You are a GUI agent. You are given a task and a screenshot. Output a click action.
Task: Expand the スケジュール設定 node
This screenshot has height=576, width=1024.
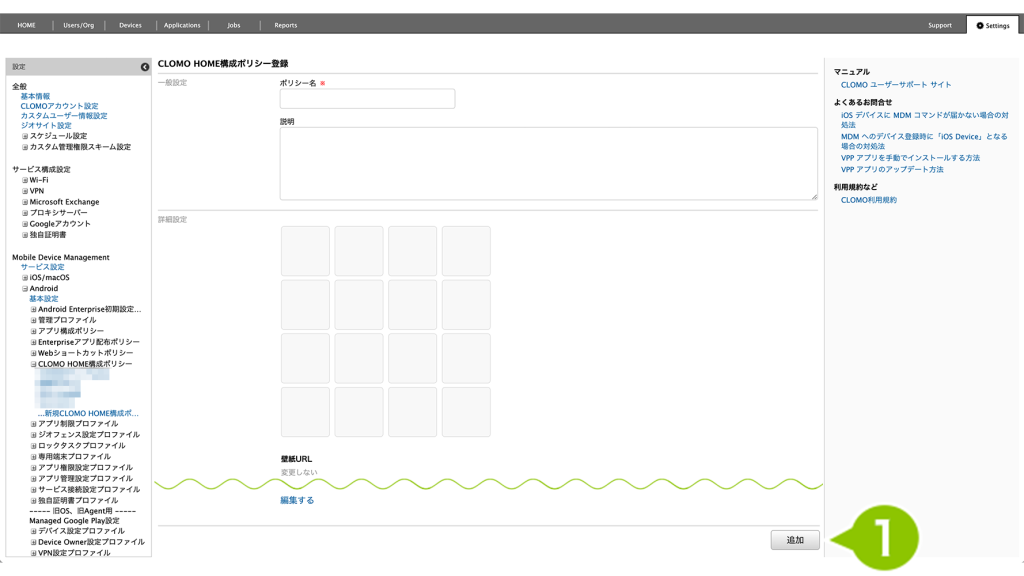point(25,136)
